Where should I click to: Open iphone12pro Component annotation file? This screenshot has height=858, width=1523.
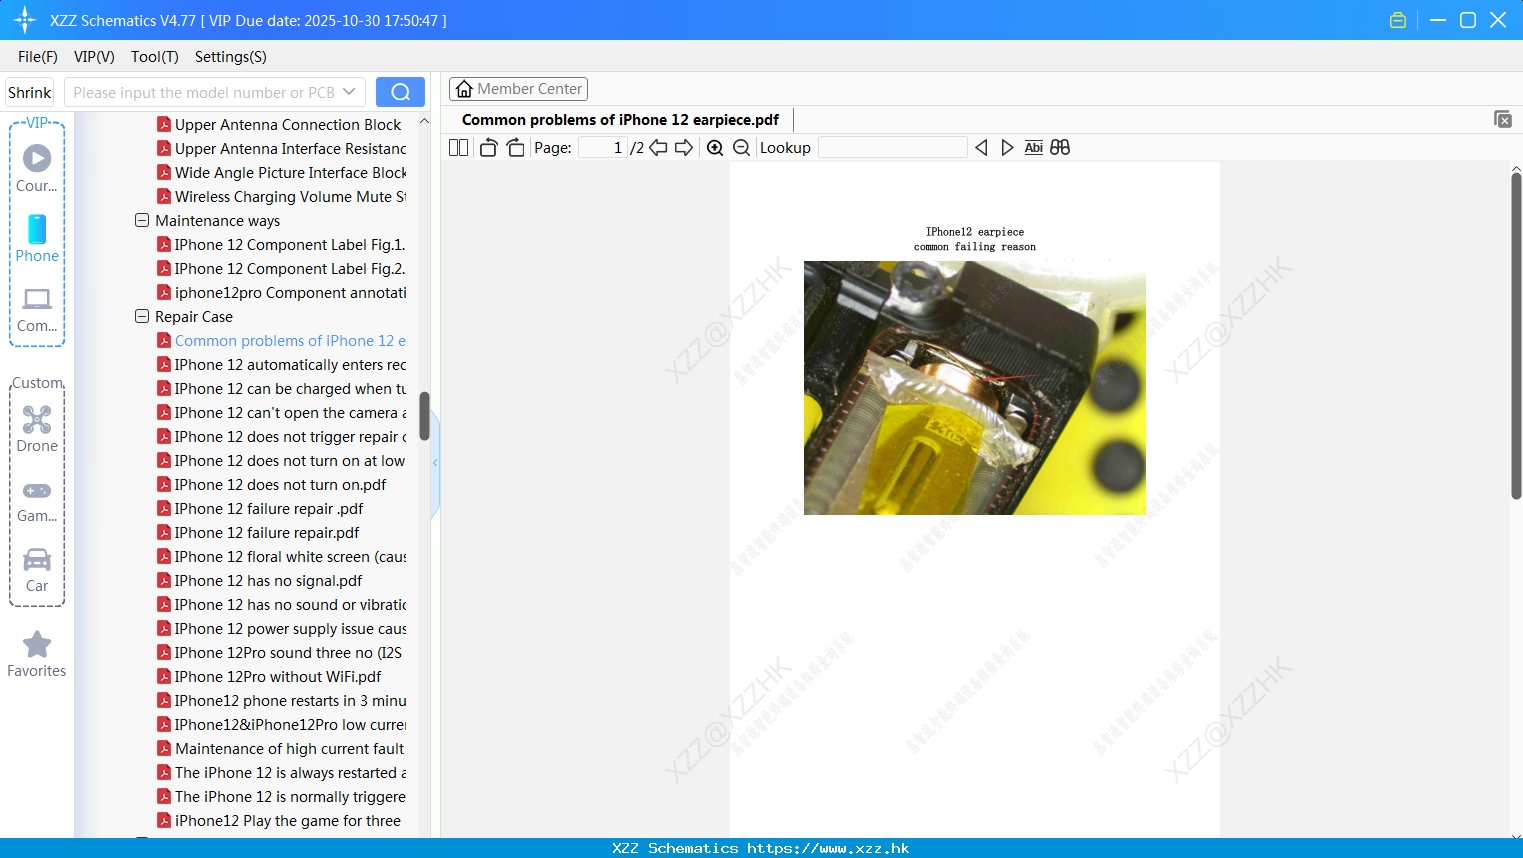(282, 292)
